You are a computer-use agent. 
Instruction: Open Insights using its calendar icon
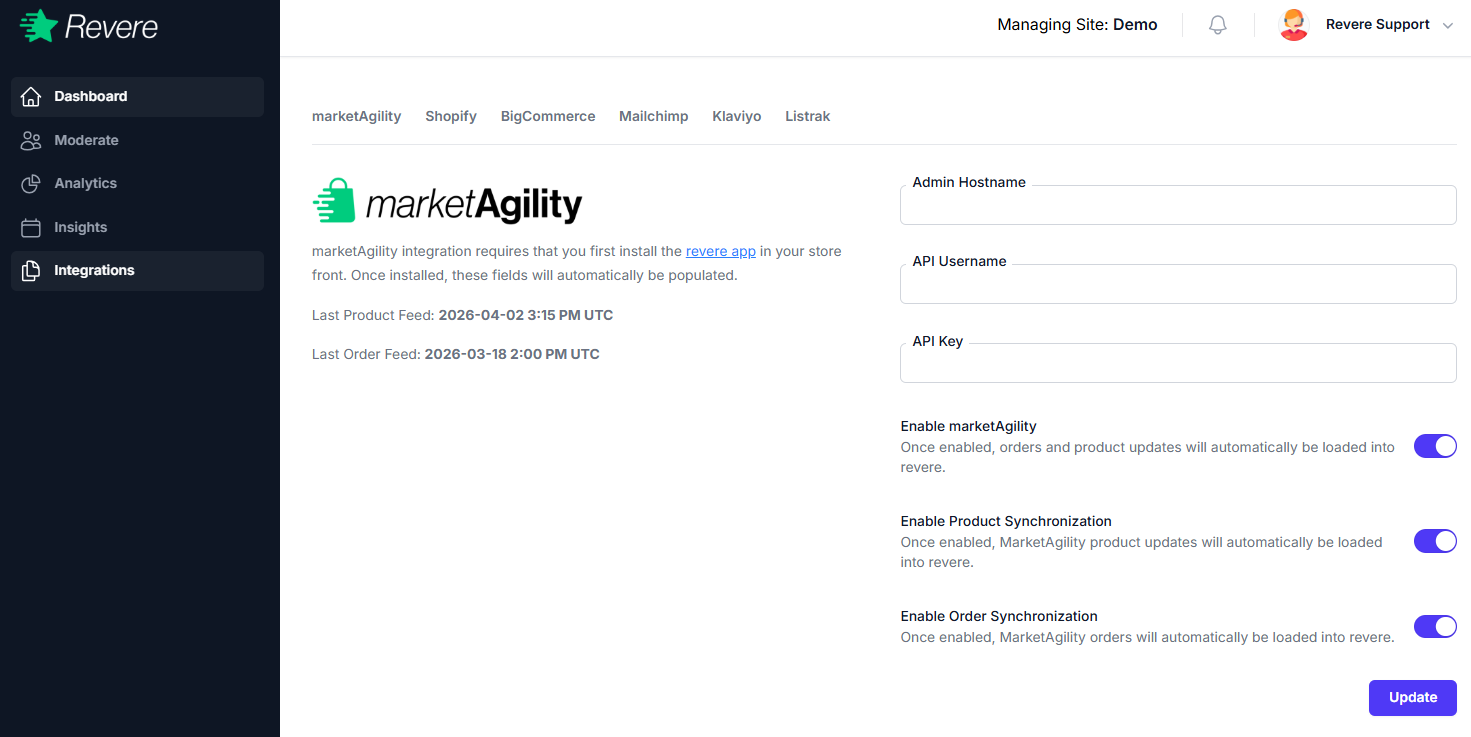coord(31,227)
